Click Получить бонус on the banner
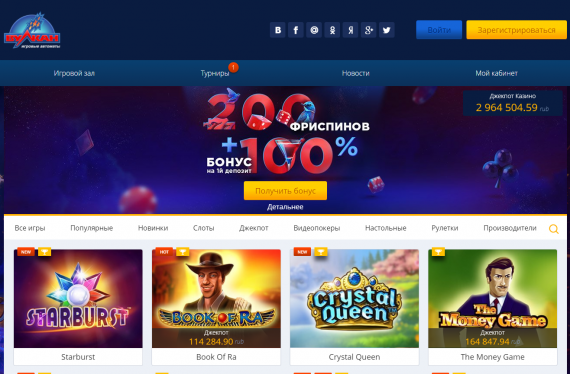 [285, 190]
